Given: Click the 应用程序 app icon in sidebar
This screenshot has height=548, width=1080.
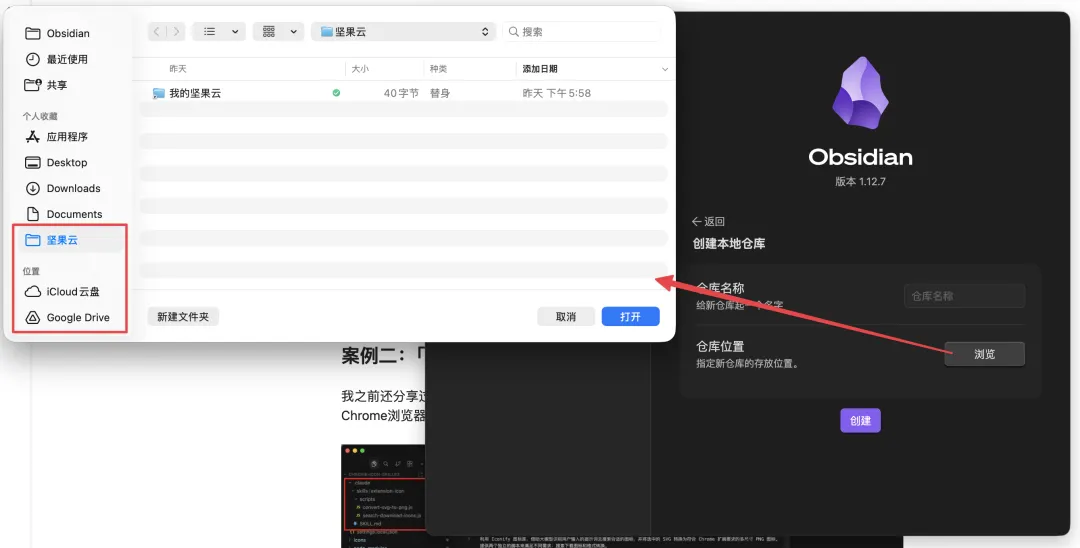Looking at the screenshot, I should [x=32, y=136].
